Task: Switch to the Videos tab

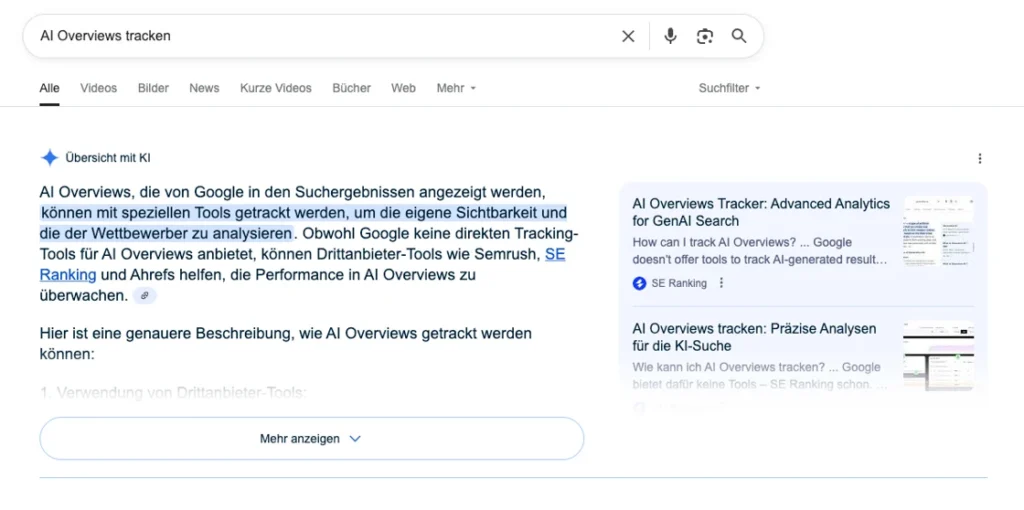Action: 98,88
